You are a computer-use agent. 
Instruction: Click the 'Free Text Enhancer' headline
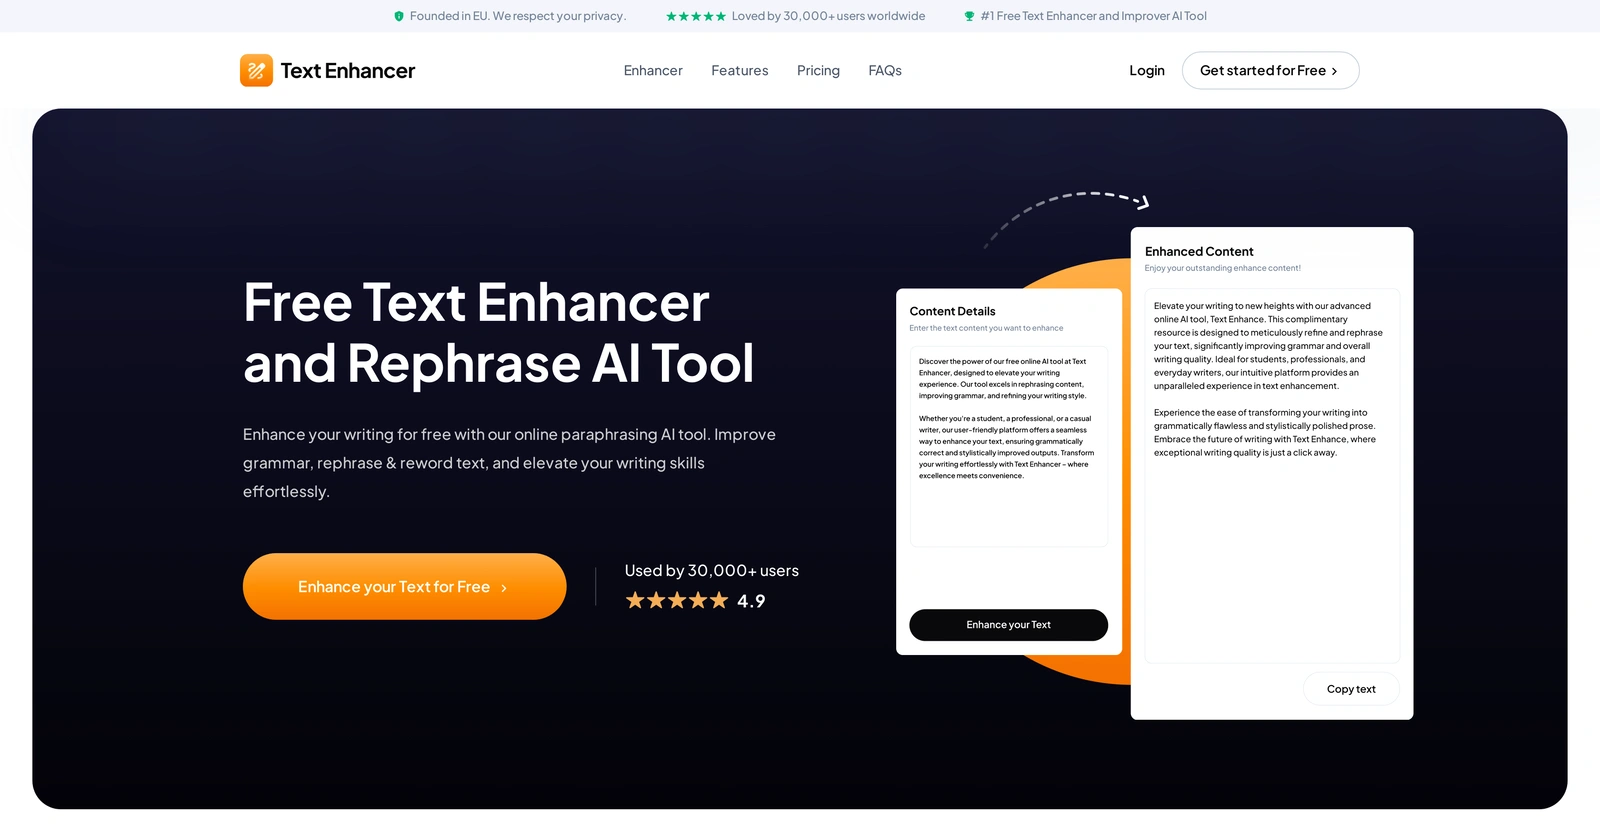coord(476,302)
